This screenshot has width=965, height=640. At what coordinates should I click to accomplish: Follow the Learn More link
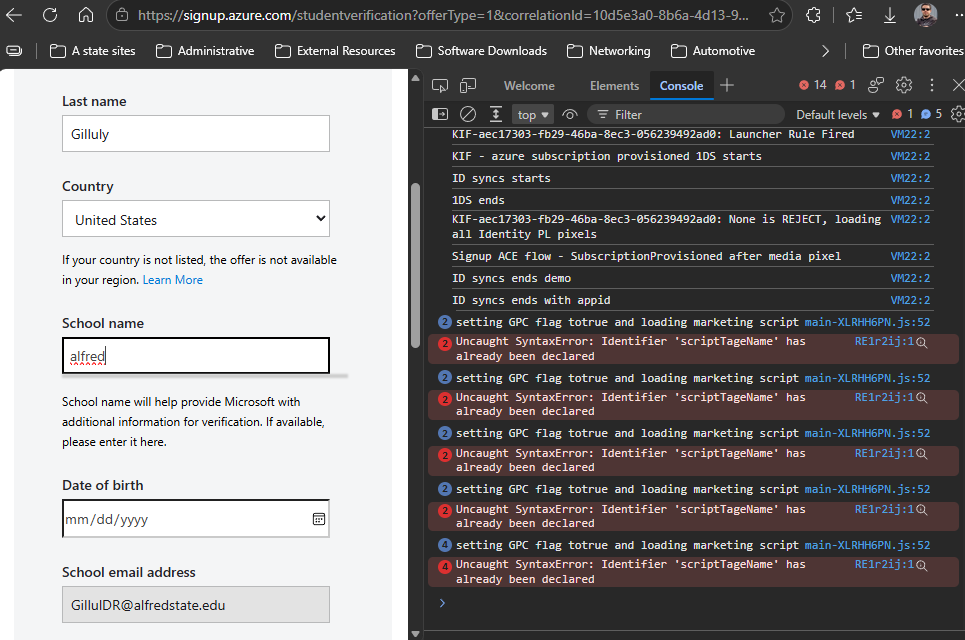tap(172, 280)
